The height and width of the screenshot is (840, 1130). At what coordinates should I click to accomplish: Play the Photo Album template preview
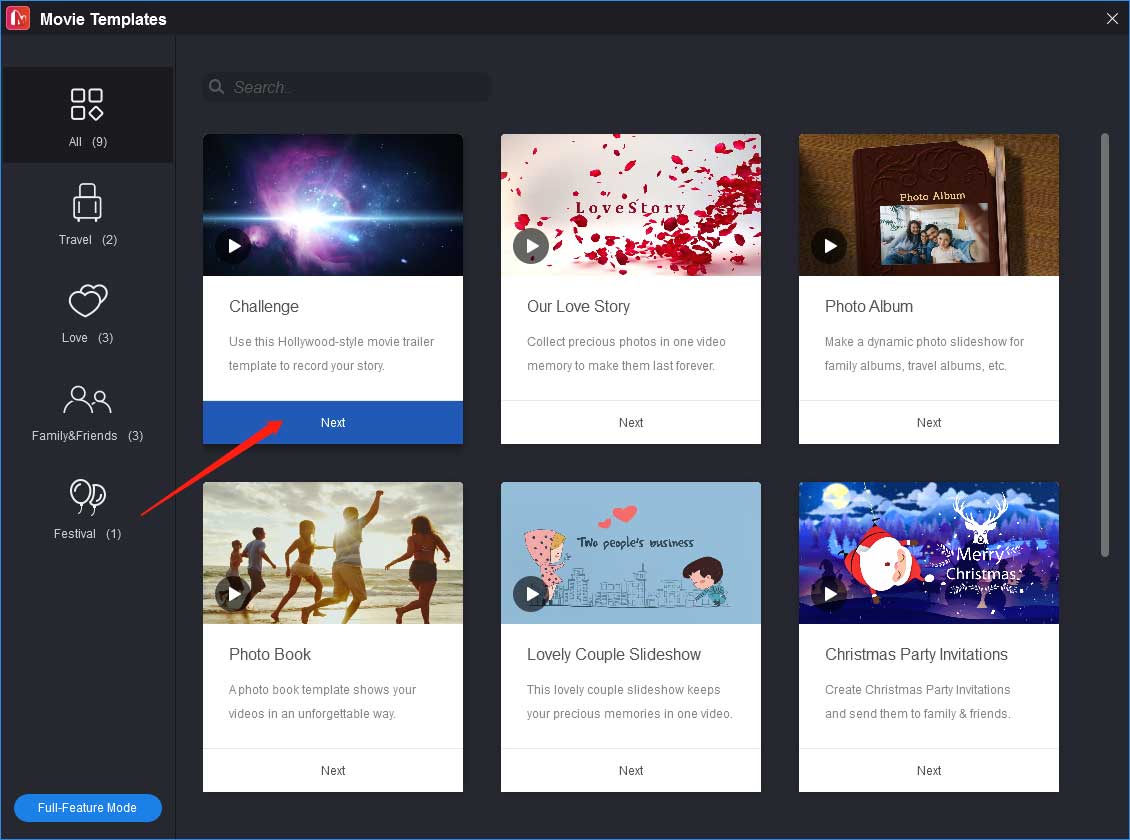(829, 246)
